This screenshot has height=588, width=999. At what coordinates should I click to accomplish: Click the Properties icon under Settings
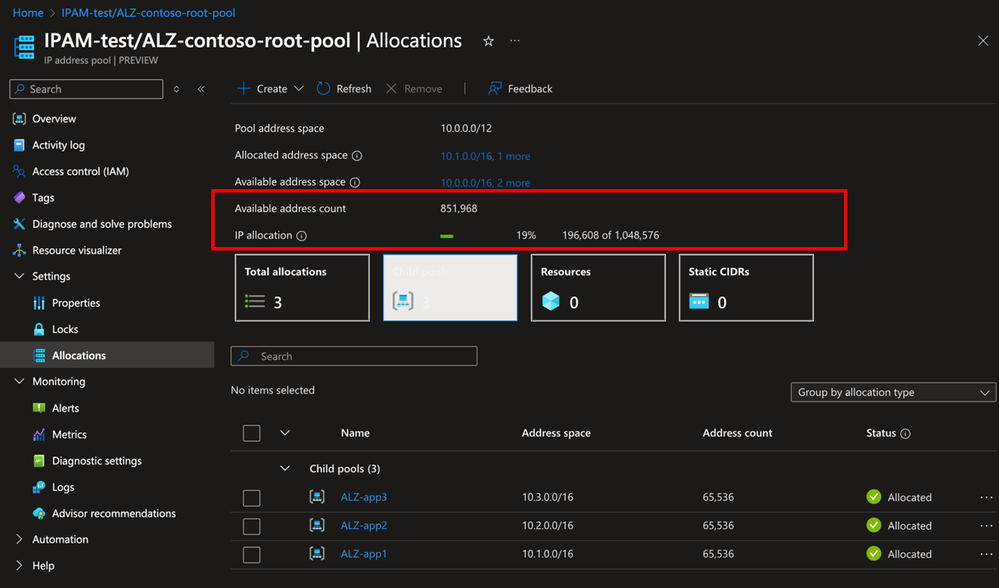(x=39, y=303)
